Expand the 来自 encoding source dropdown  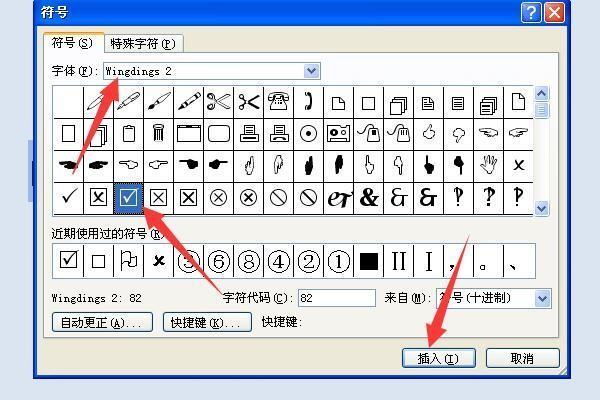pyautogui.click(x=543, y=298)
